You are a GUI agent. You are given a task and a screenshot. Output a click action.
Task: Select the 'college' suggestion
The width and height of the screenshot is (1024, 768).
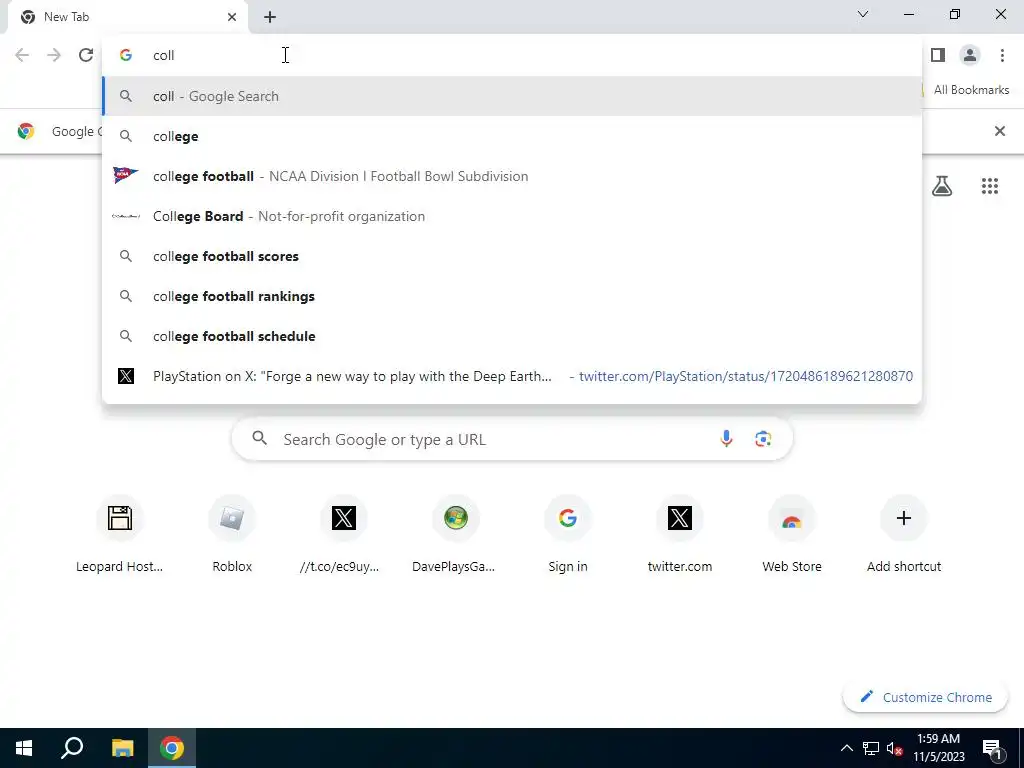point(512,136)
